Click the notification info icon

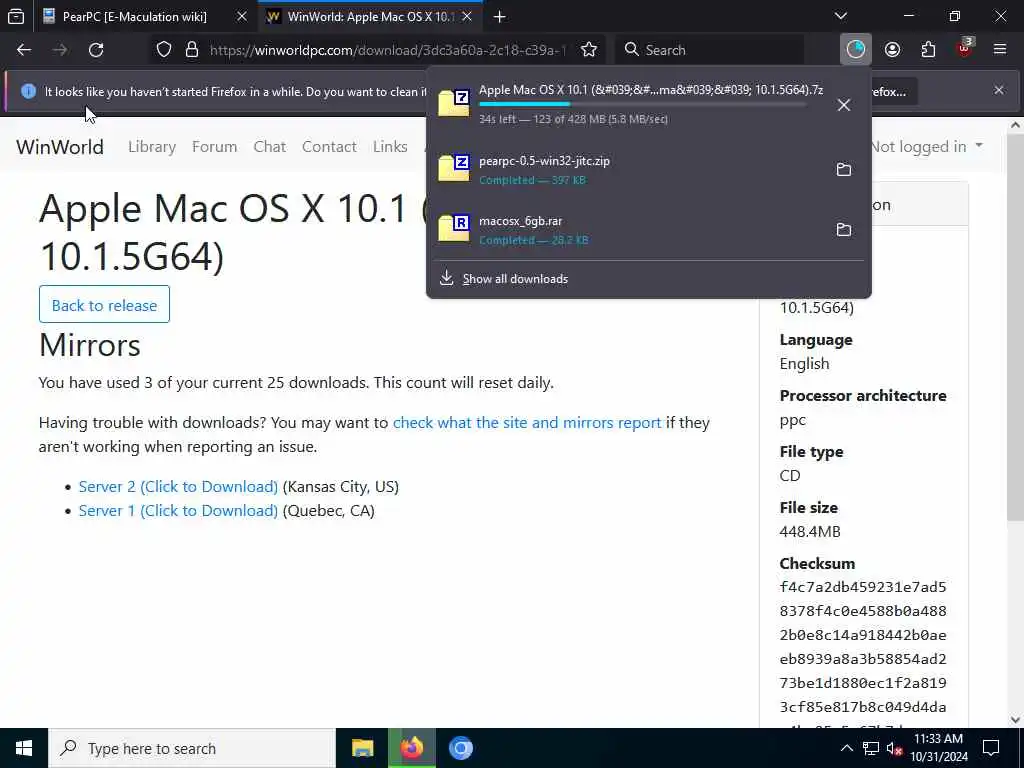point(28,91)
